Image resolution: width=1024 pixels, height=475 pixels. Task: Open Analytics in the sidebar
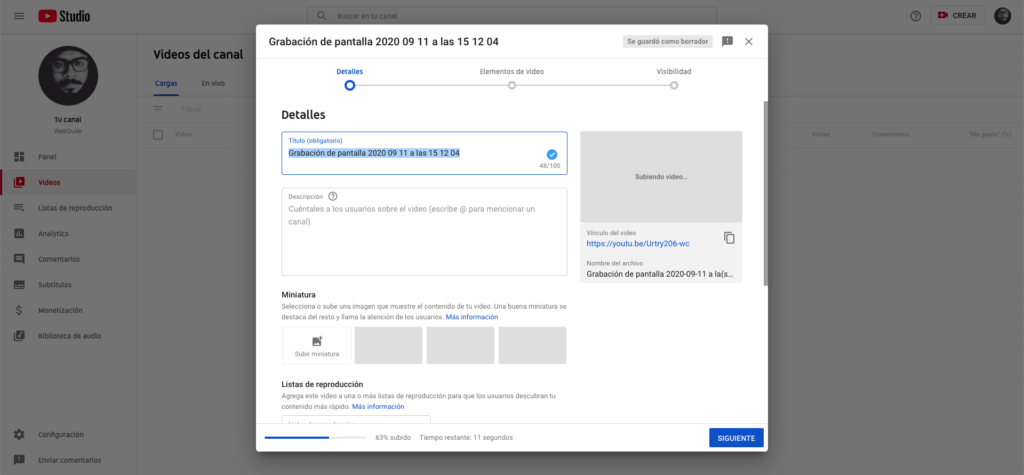tap(53, 233)
